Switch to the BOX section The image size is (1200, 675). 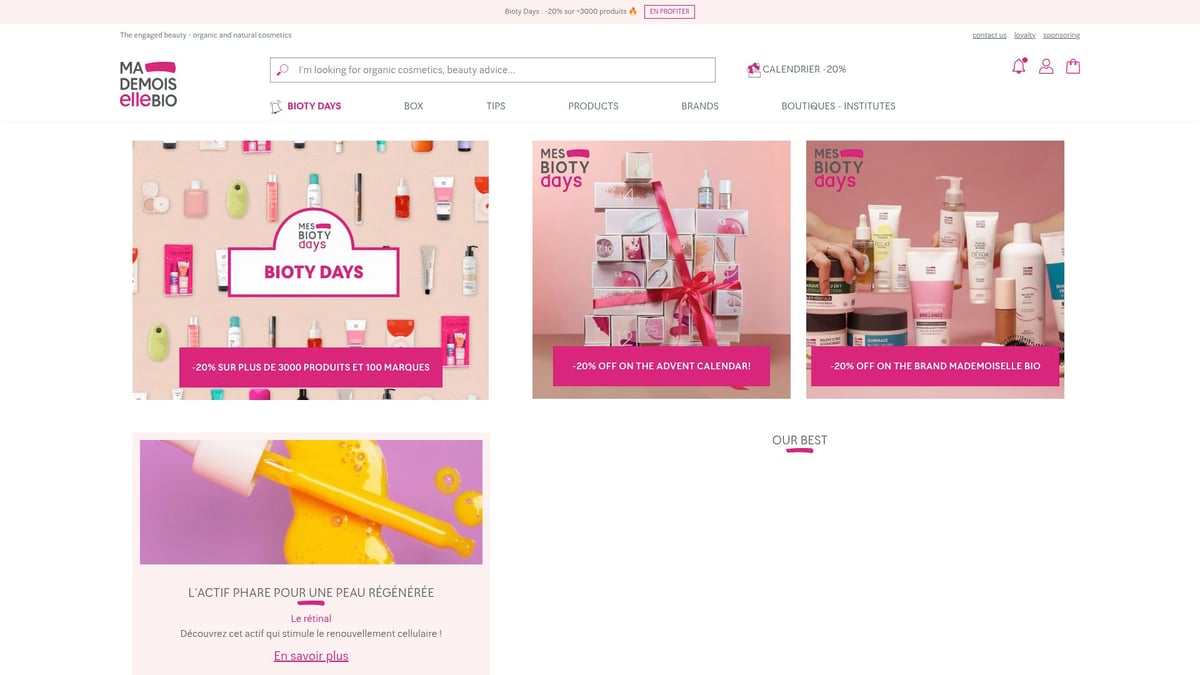click(413, 105)
